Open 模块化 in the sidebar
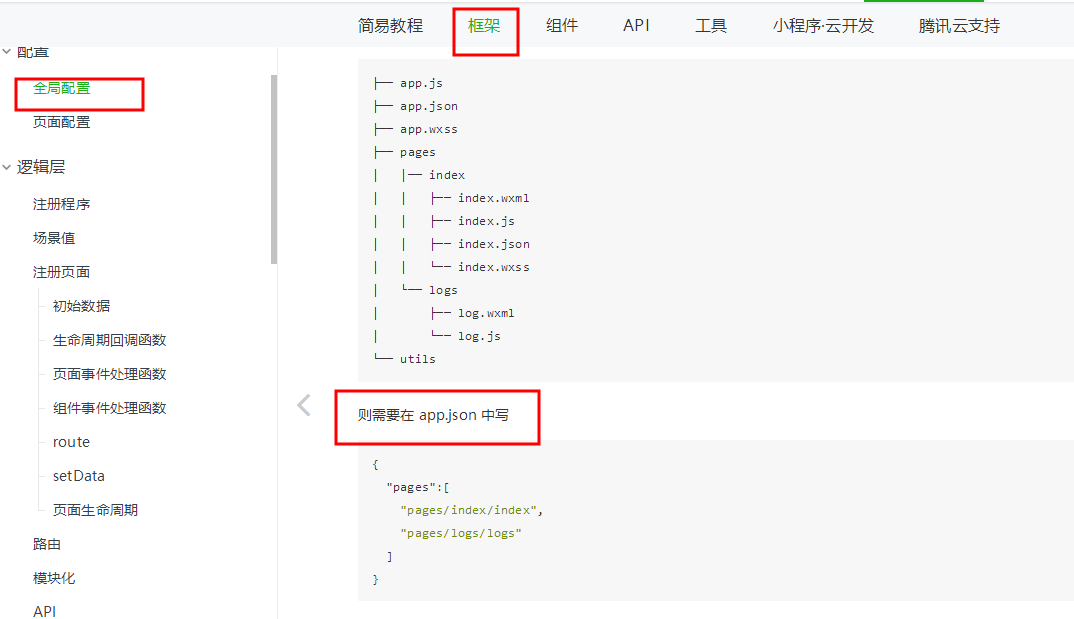Viewport: 1074px width, 619px height. (54, 578)
